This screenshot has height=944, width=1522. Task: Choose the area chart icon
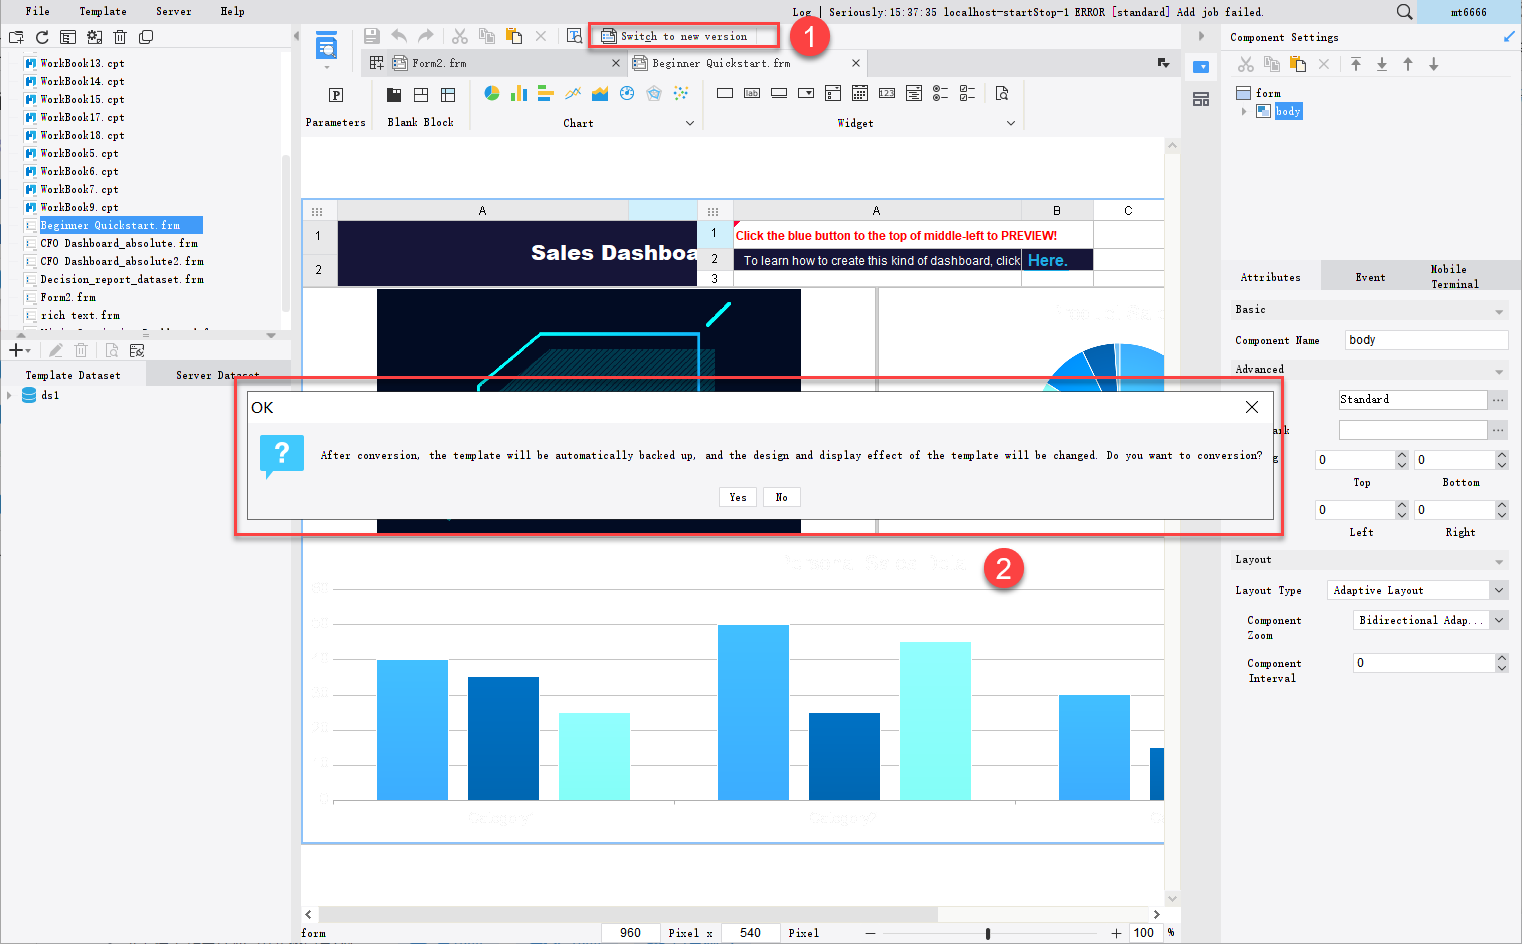point(600,93)
